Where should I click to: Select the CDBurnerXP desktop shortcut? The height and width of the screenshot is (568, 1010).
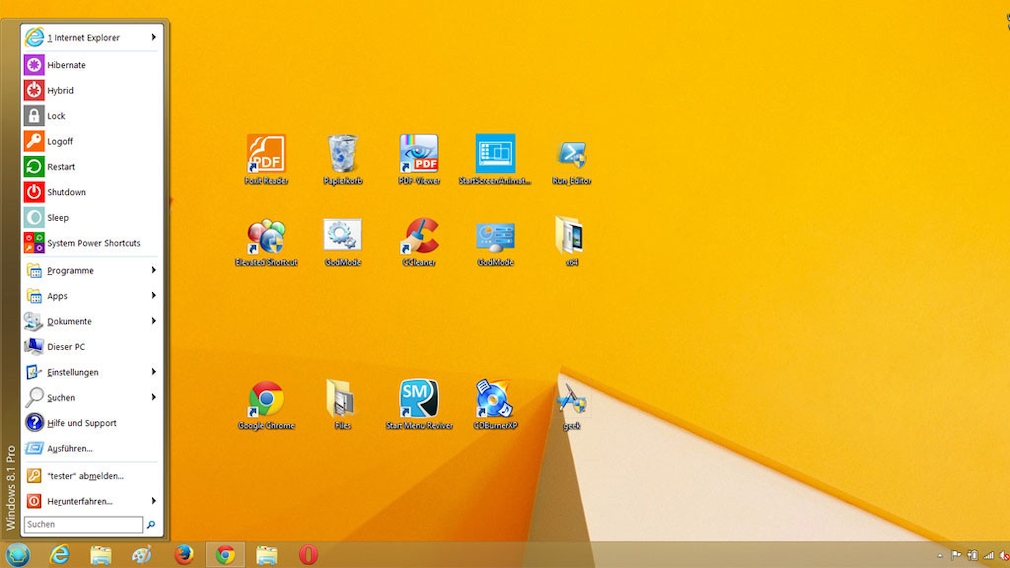pos(495,404)
